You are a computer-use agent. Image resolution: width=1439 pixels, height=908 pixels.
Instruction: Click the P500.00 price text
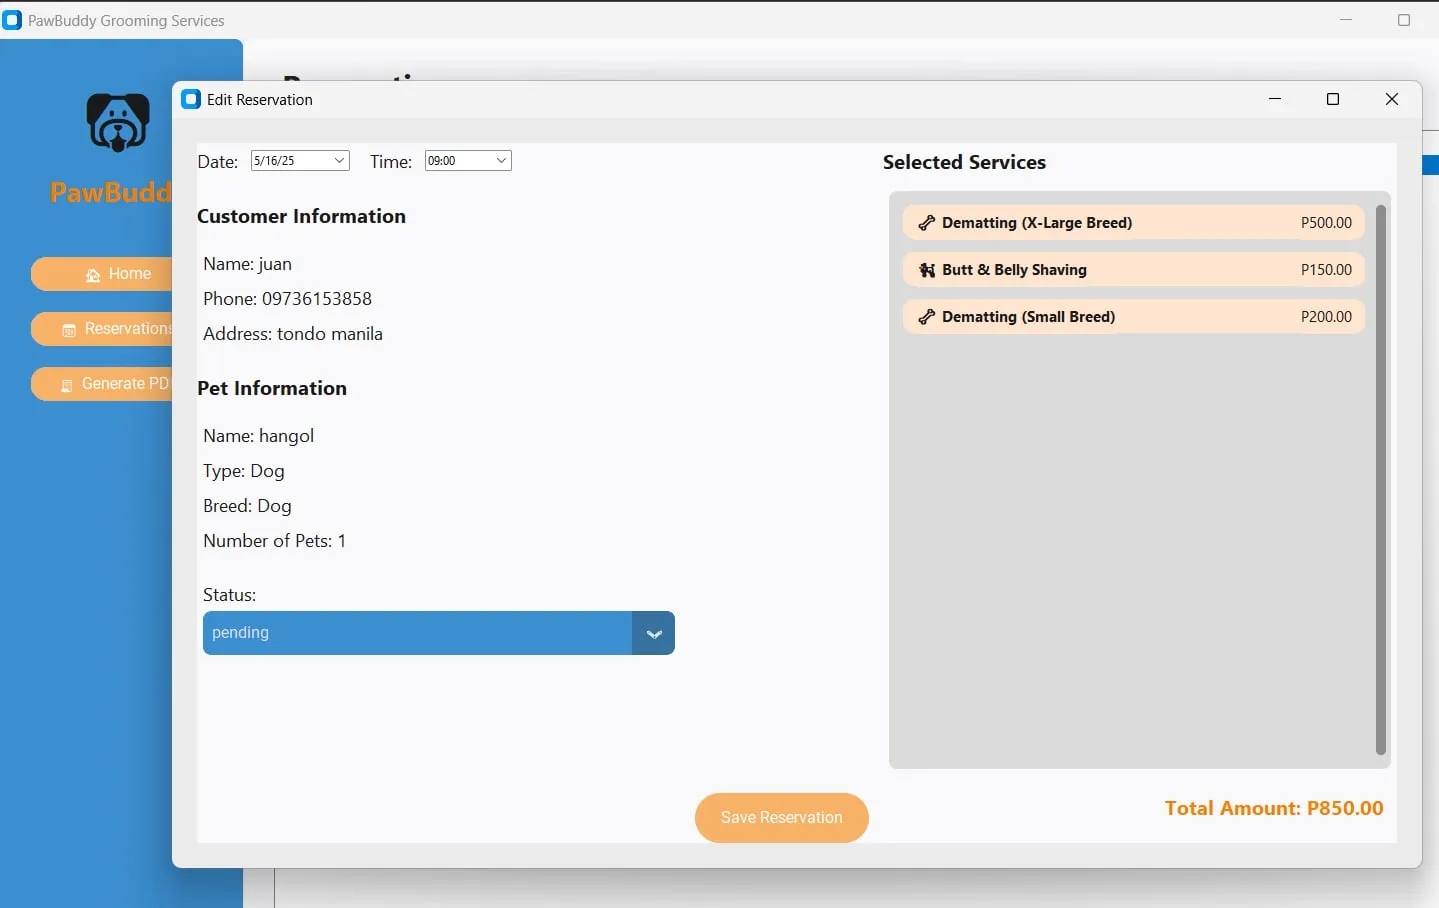1326,223
